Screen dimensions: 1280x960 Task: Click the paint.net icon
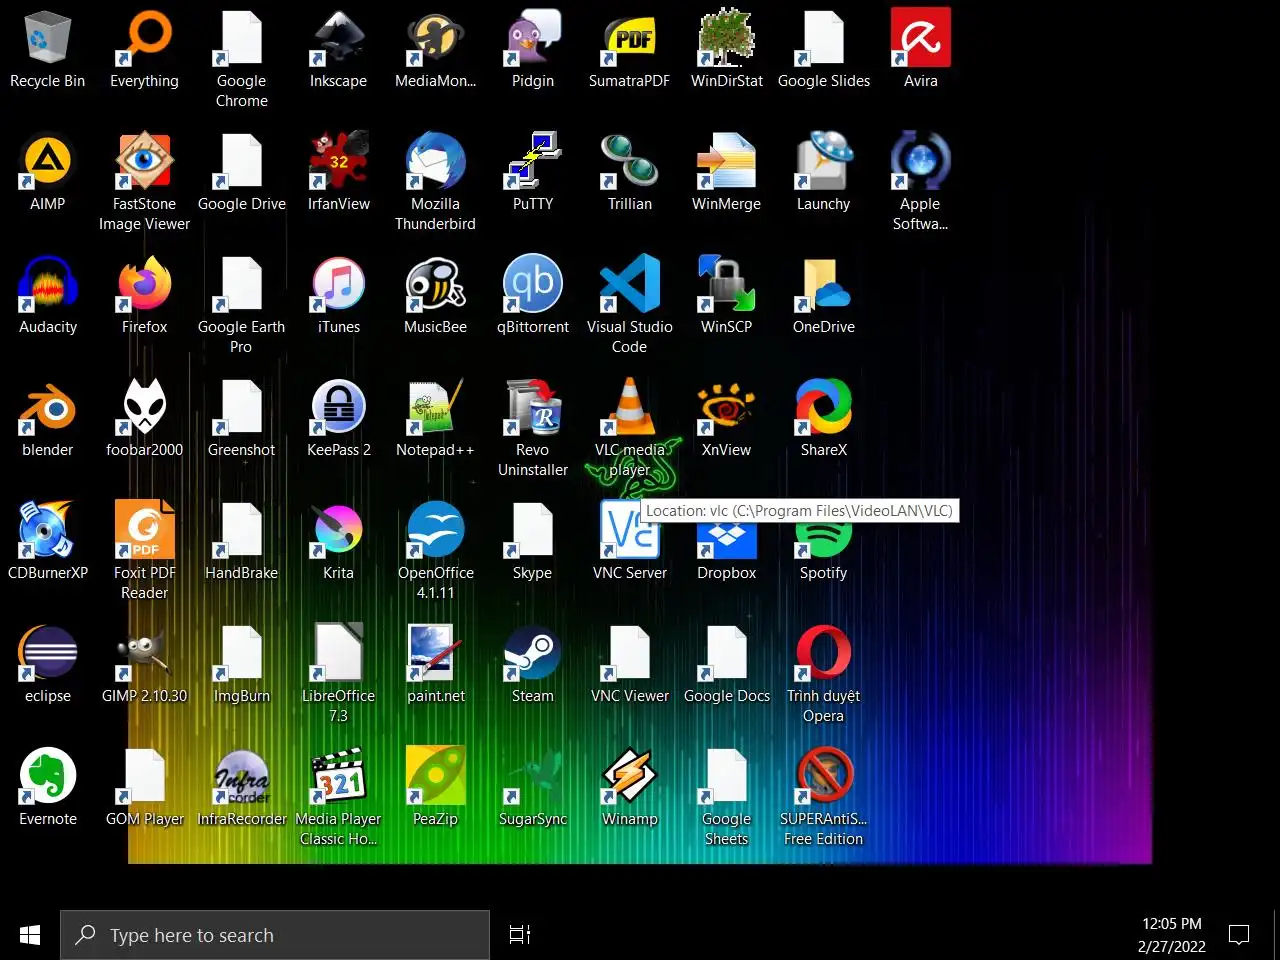click(435, 653)
